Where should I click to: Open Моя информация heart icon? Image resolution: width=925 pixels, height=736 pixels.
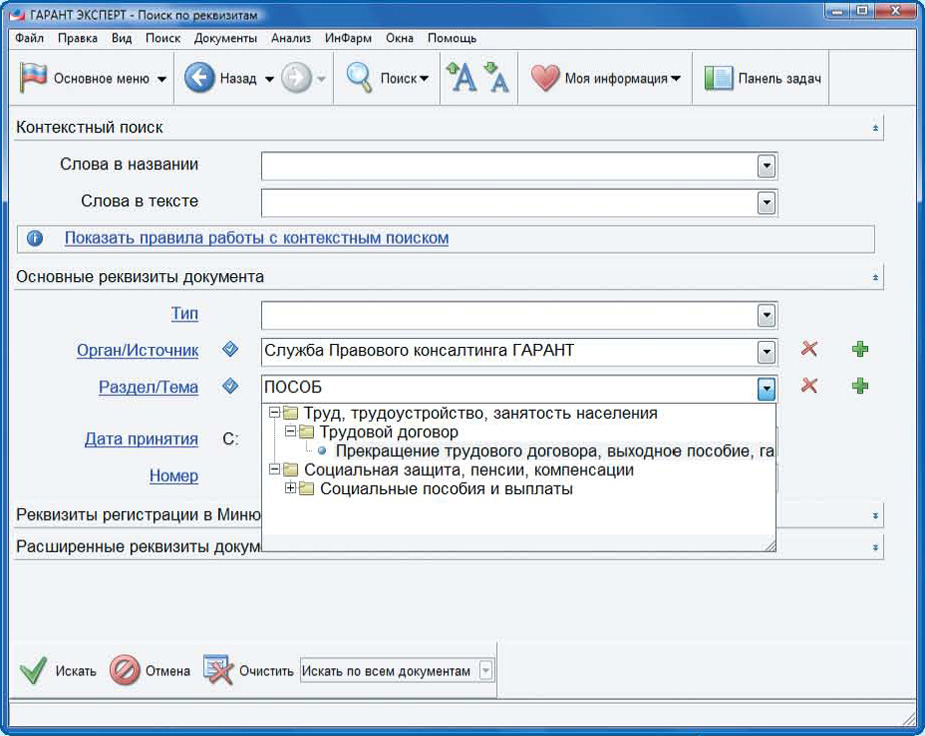[x=545, y=79]
